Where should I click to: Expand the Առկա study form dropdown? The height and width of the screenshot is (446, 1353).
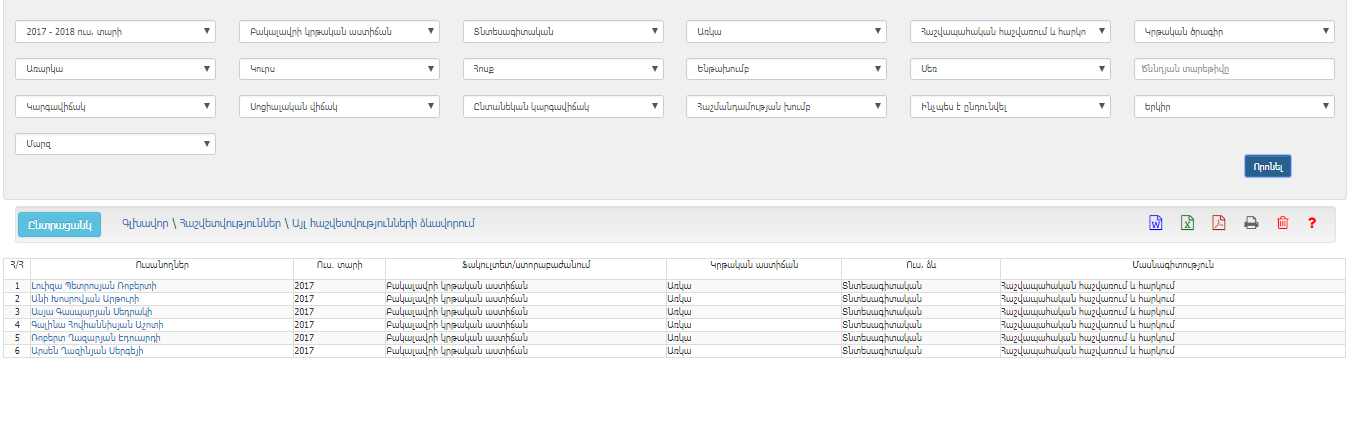click(786, 32)
